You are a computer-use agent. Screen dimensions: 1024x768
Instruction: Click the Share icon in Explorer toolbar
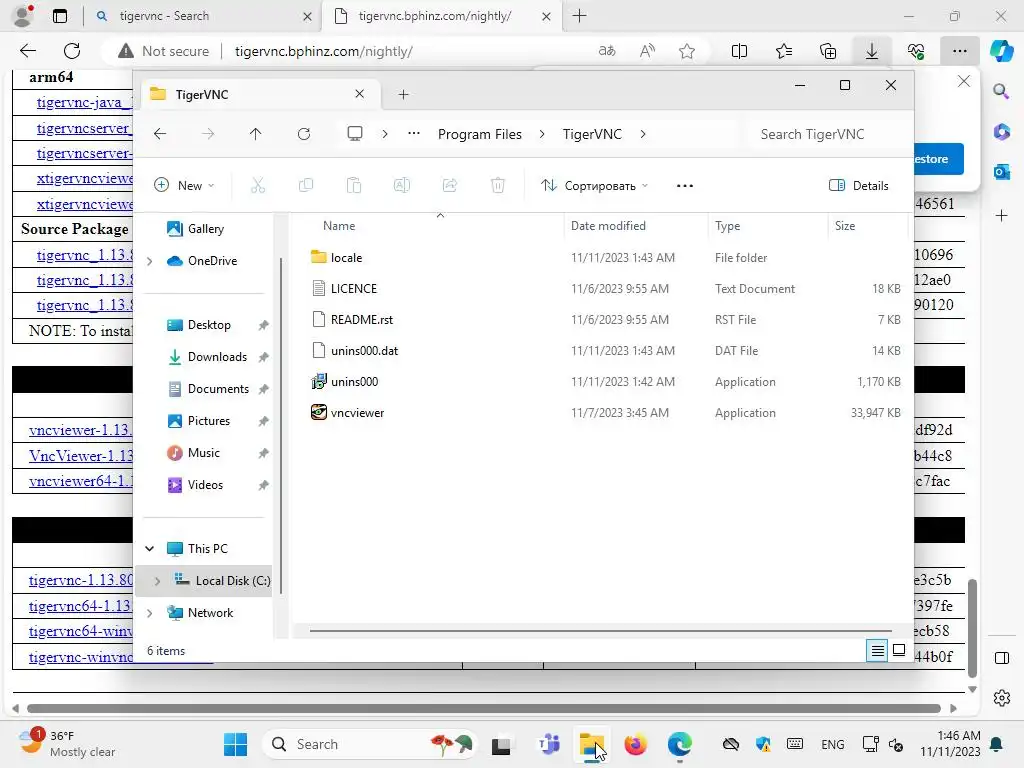pyautogui.click(x=450, y=185)
